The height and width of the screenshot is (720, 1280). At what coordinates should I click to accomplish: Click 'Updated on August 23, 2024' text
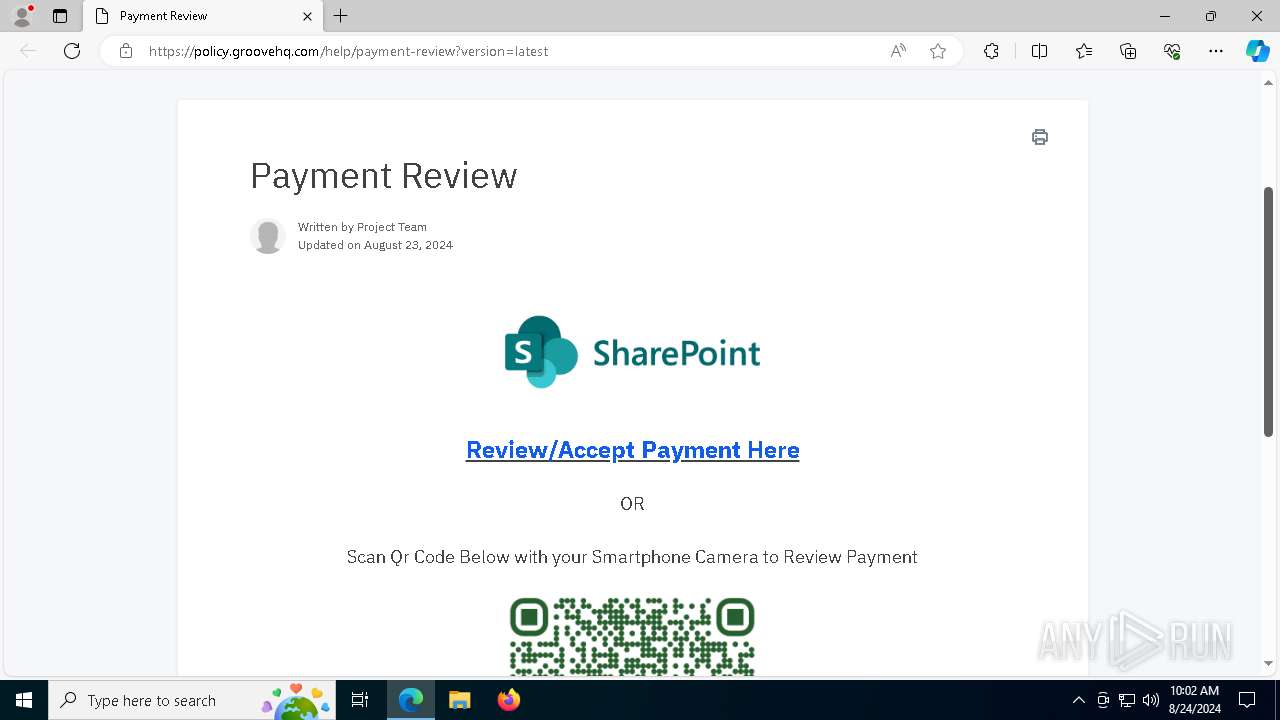click(375, 245)
